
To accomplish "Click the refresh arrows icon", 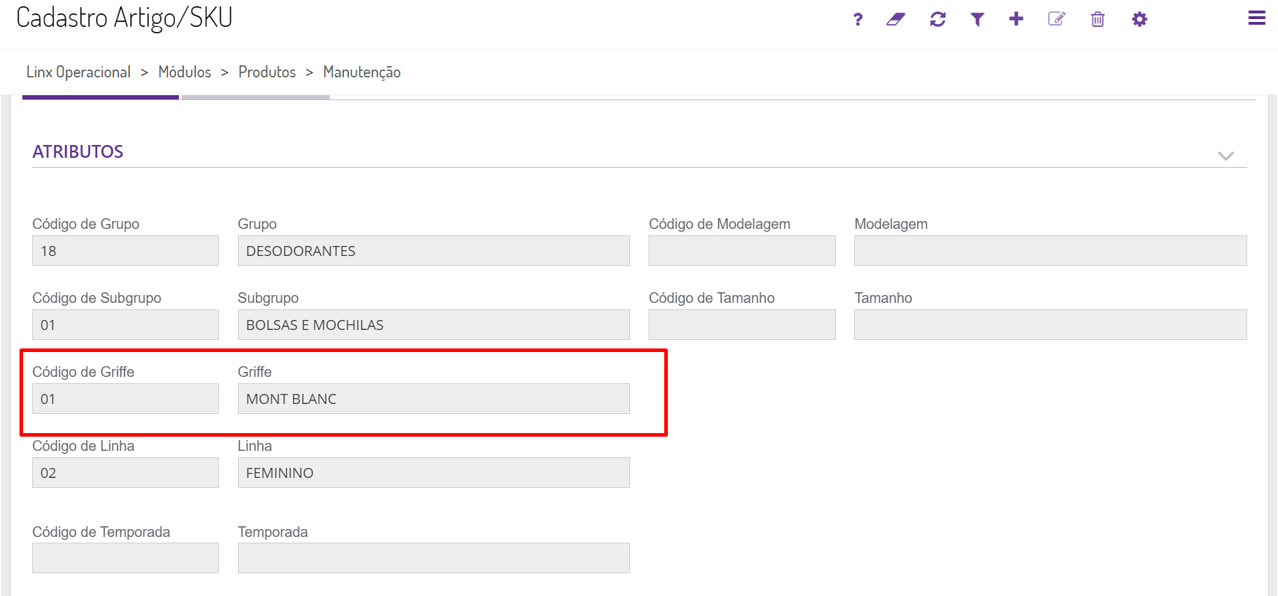I will click(937, 20).
